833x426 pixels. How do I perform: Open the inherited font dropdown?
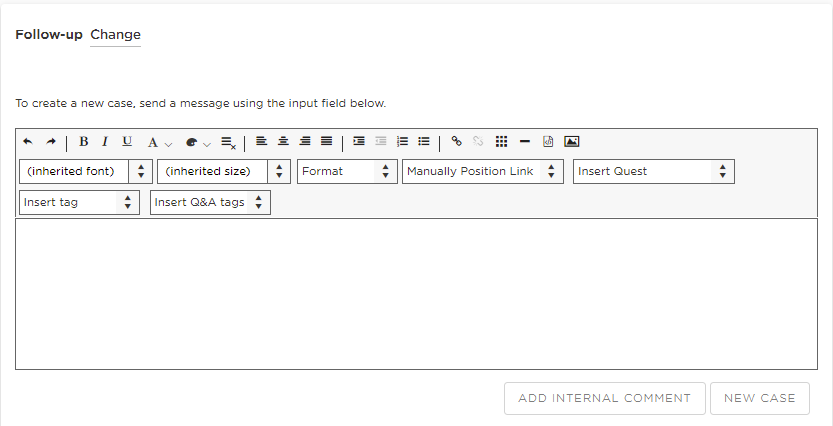pos(86,172)
